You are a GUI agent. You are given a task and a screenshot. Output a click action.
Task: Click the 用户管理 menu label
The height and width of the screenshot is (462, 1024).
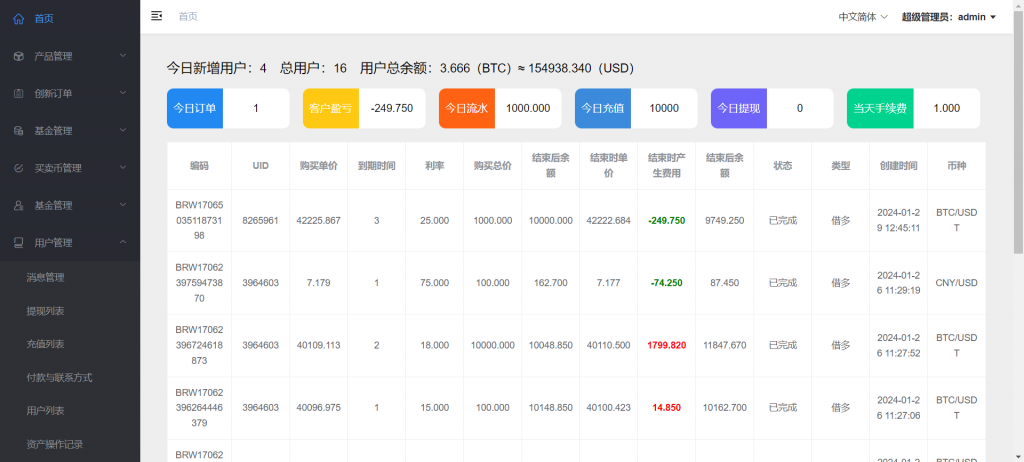pos(54,242)
